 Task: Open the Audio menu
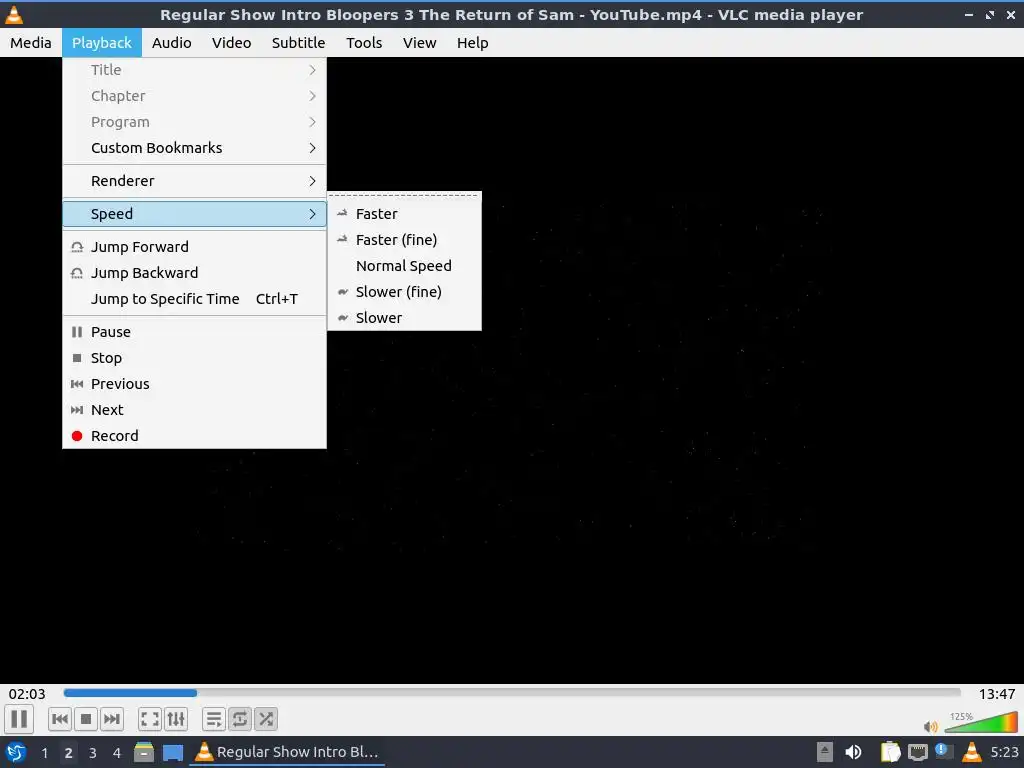[x=172, y=42]
